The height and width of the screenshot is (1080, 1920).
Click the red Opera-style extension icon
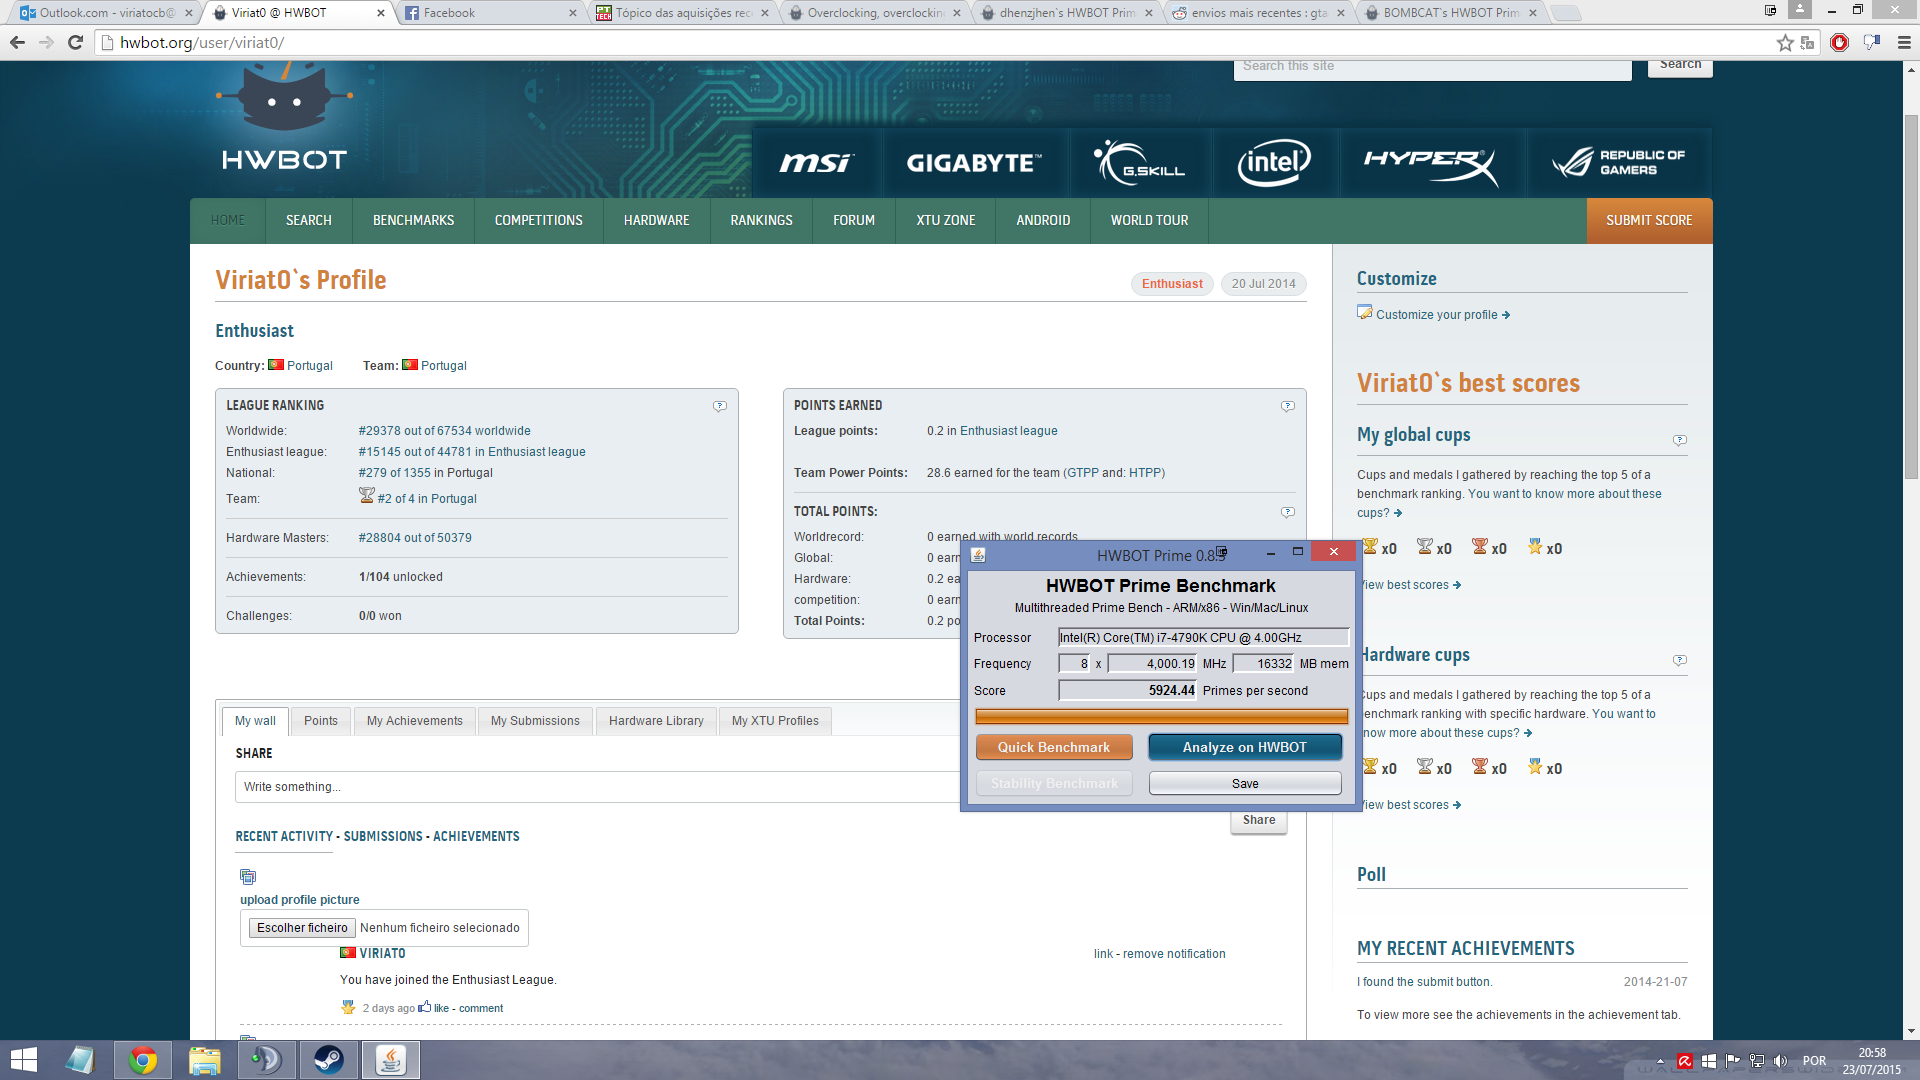(x=1839, y=43)
